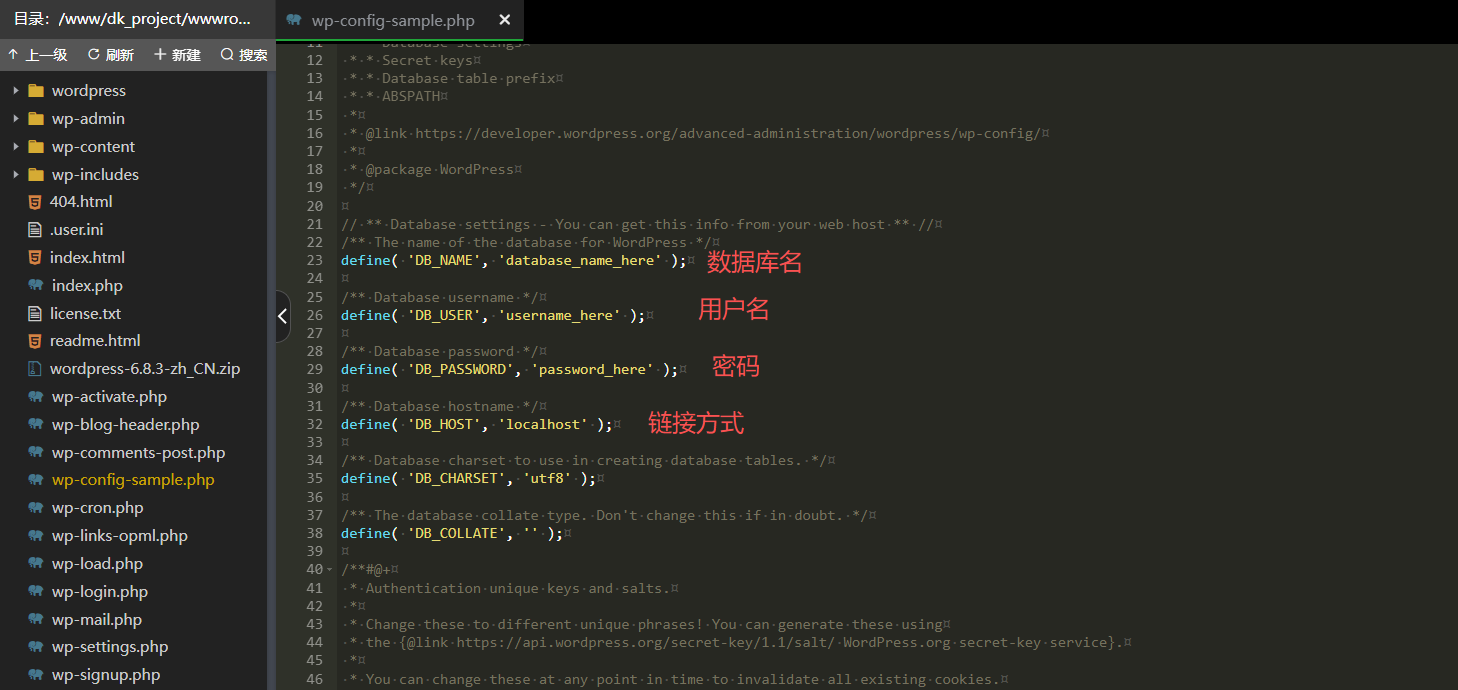
Task: Click the license.txt document icon
Action: pyautogui.click(x=35, y=313)
